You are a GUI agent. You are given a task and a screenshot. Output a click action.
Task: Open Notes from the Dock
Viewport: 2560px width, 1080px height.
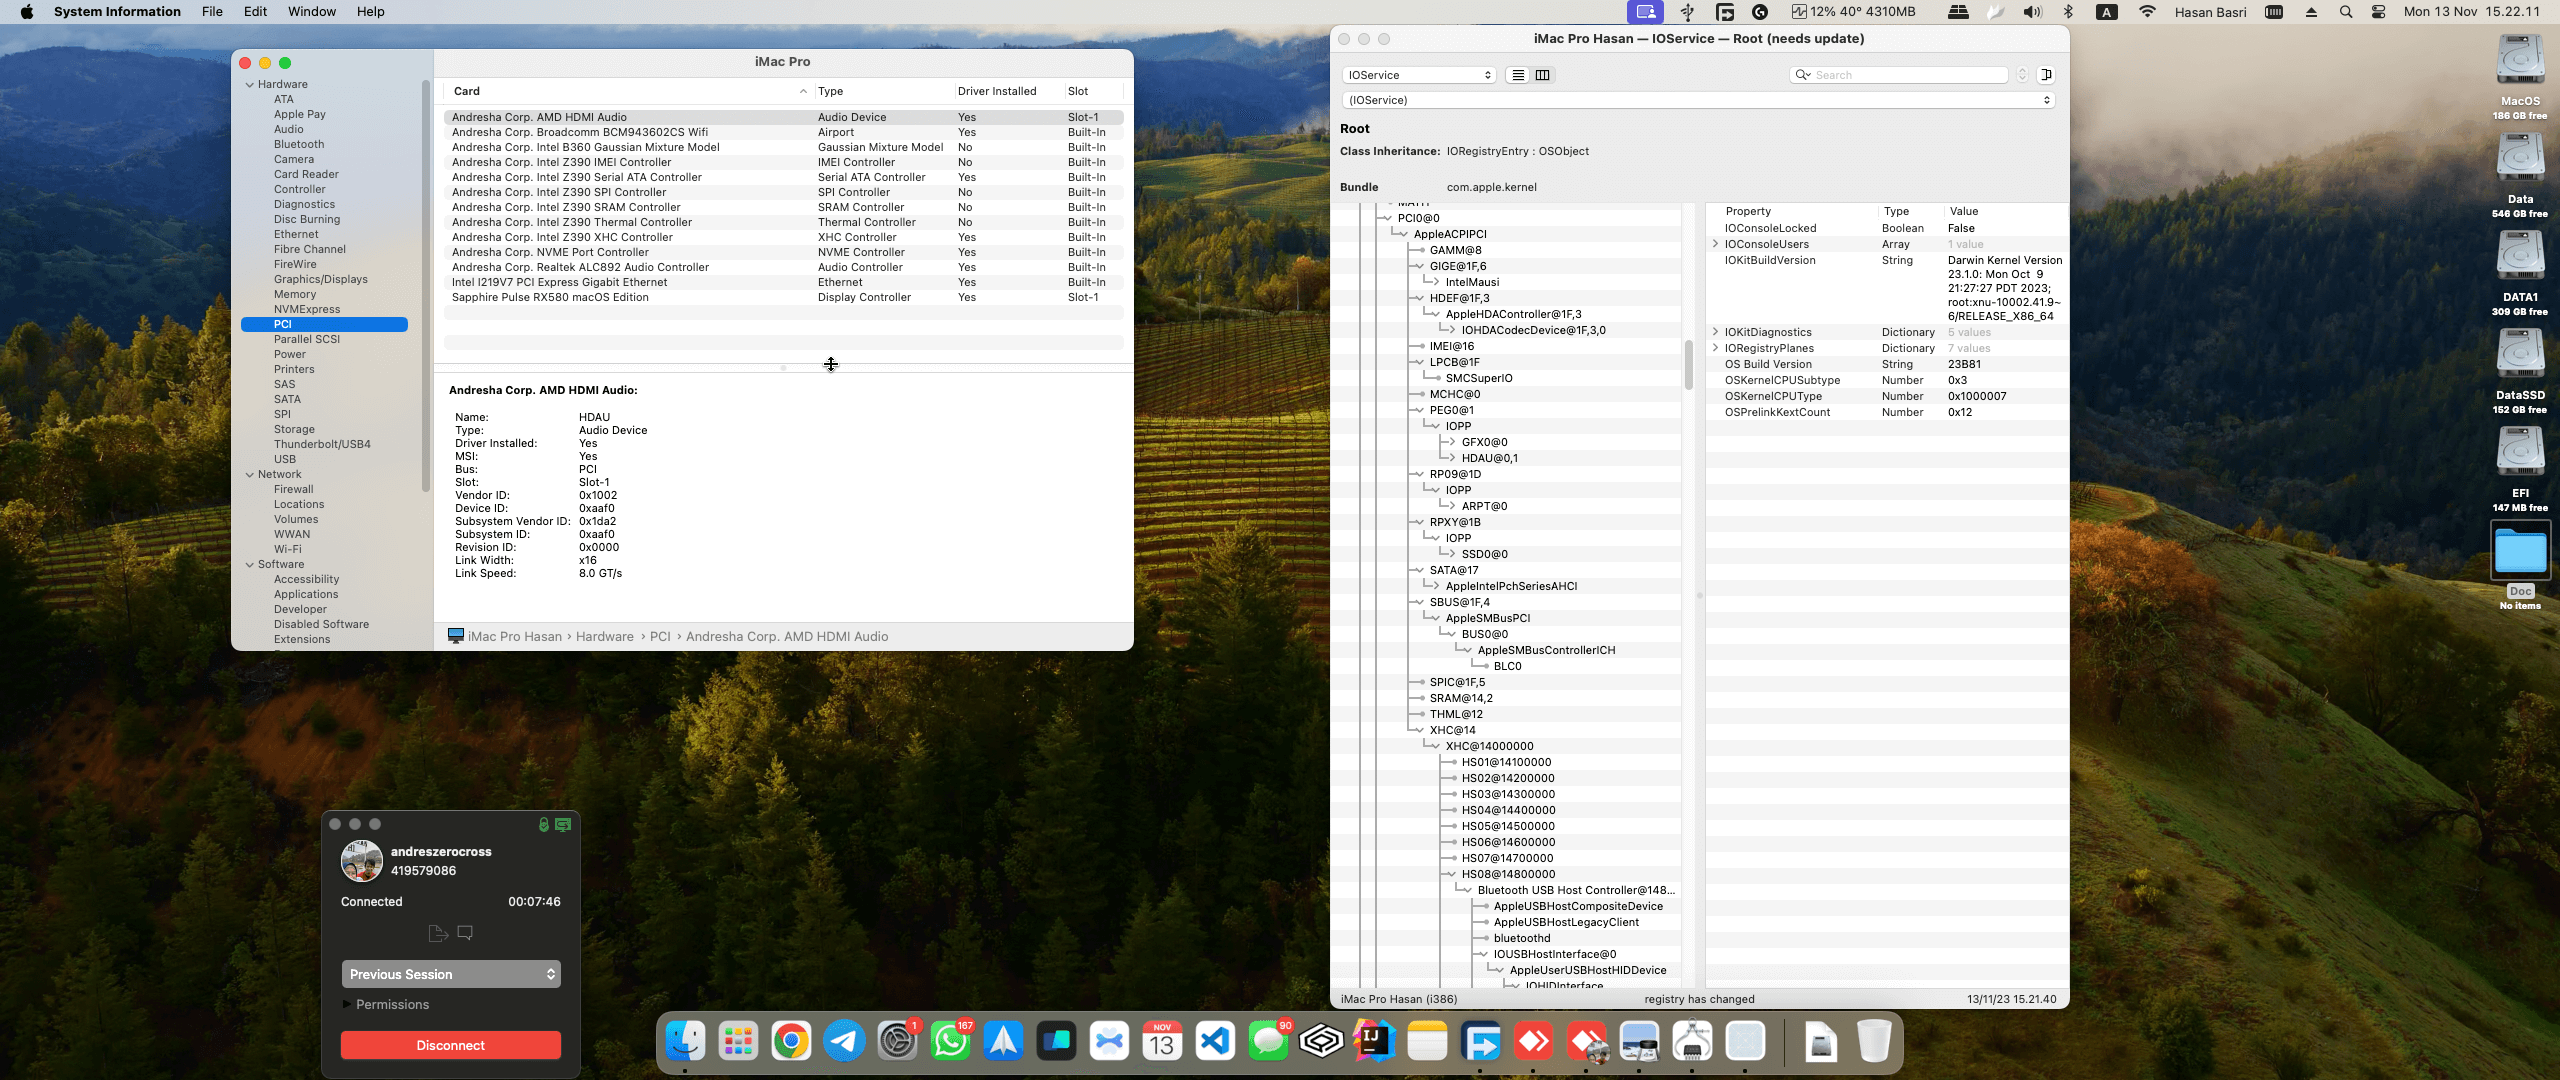pos(1427,1042)
